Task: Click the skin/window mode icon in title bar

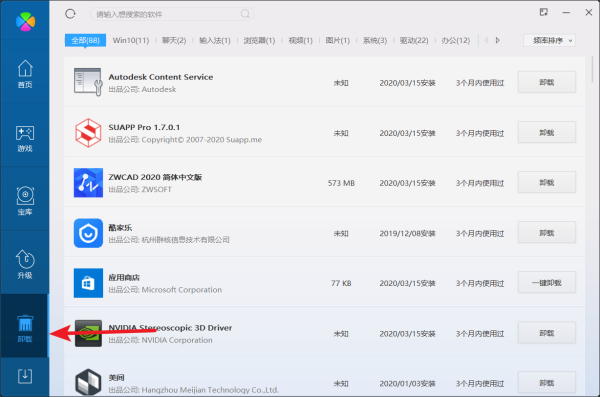Action: pos(543,12)
